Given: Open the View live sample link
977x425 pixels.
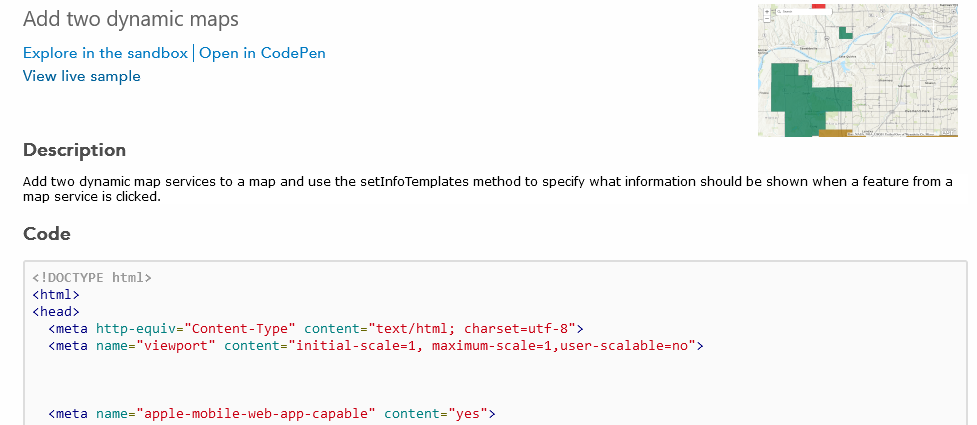Looking at the screenshot, I should [82, 76].
